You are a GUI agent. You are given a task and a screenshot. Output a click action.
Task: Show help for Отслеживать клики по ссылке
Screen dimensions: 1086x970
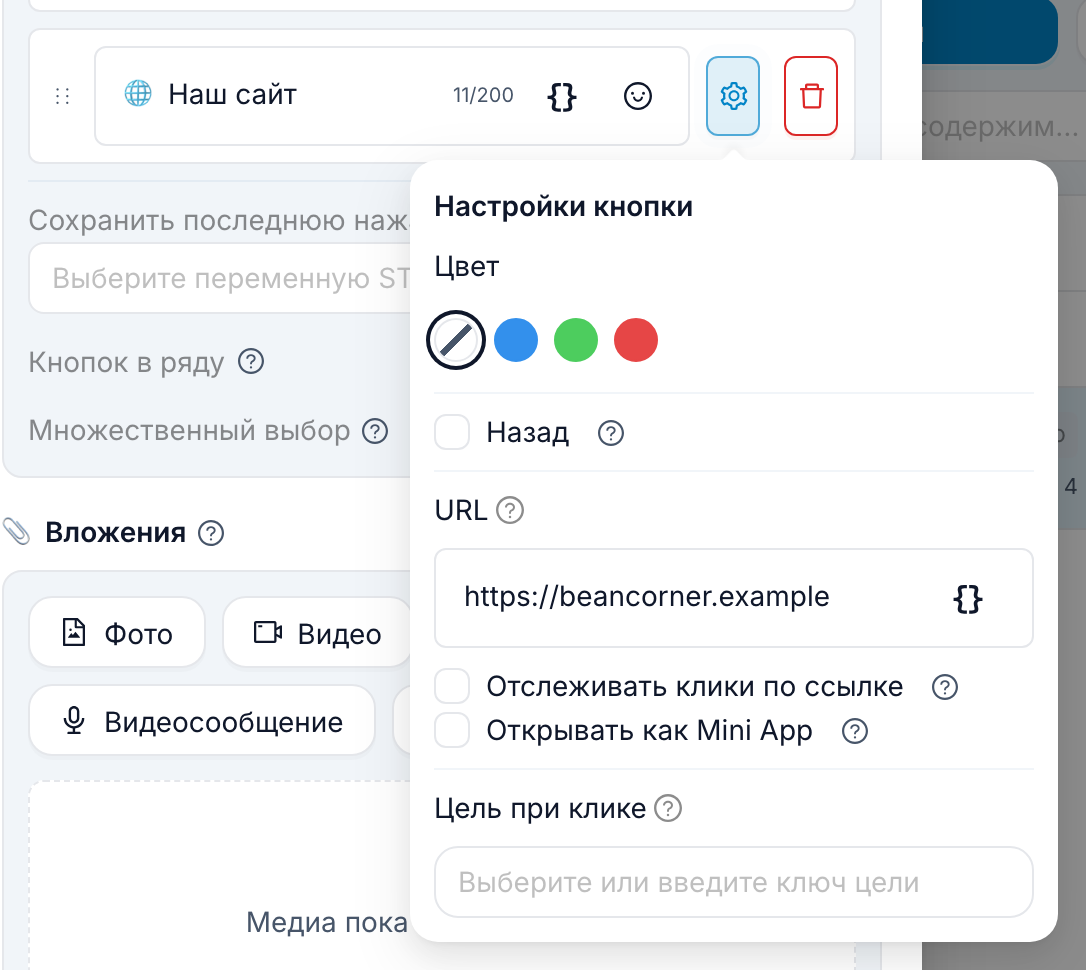945,688
